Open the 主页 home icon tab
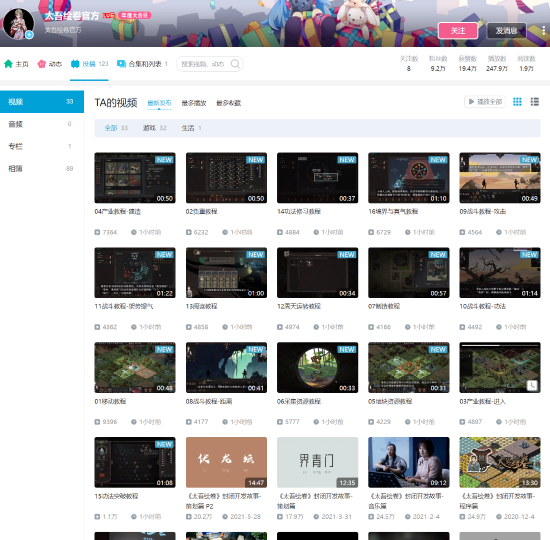 pos(8,64)
